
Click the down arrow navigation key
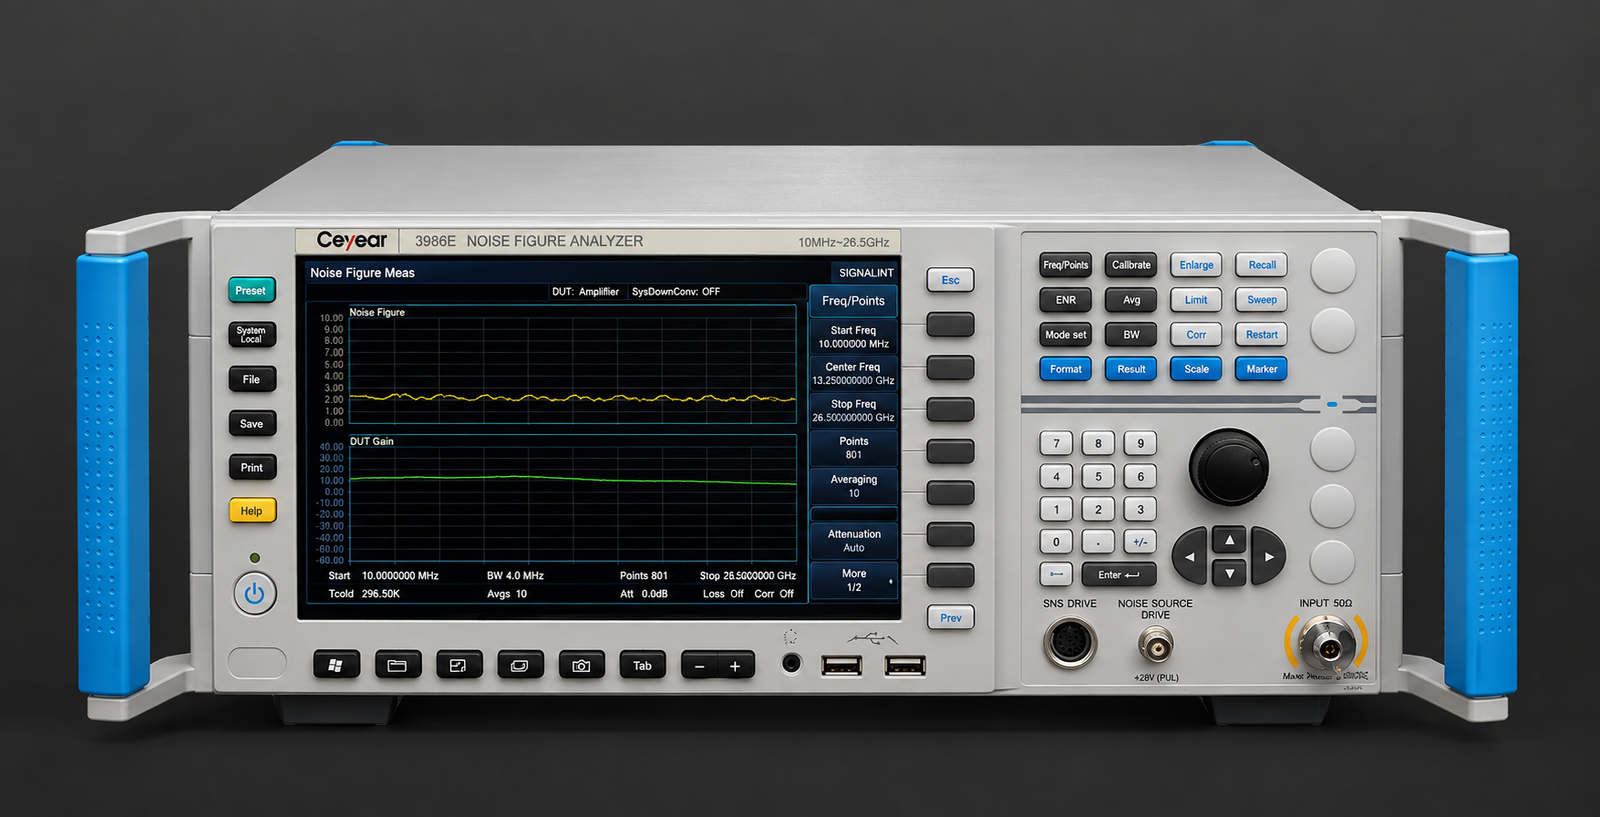click(1229, 573)
